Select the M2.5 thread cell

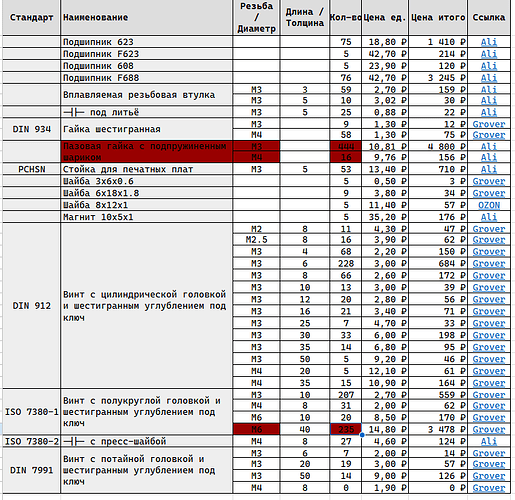click(256, 240)
